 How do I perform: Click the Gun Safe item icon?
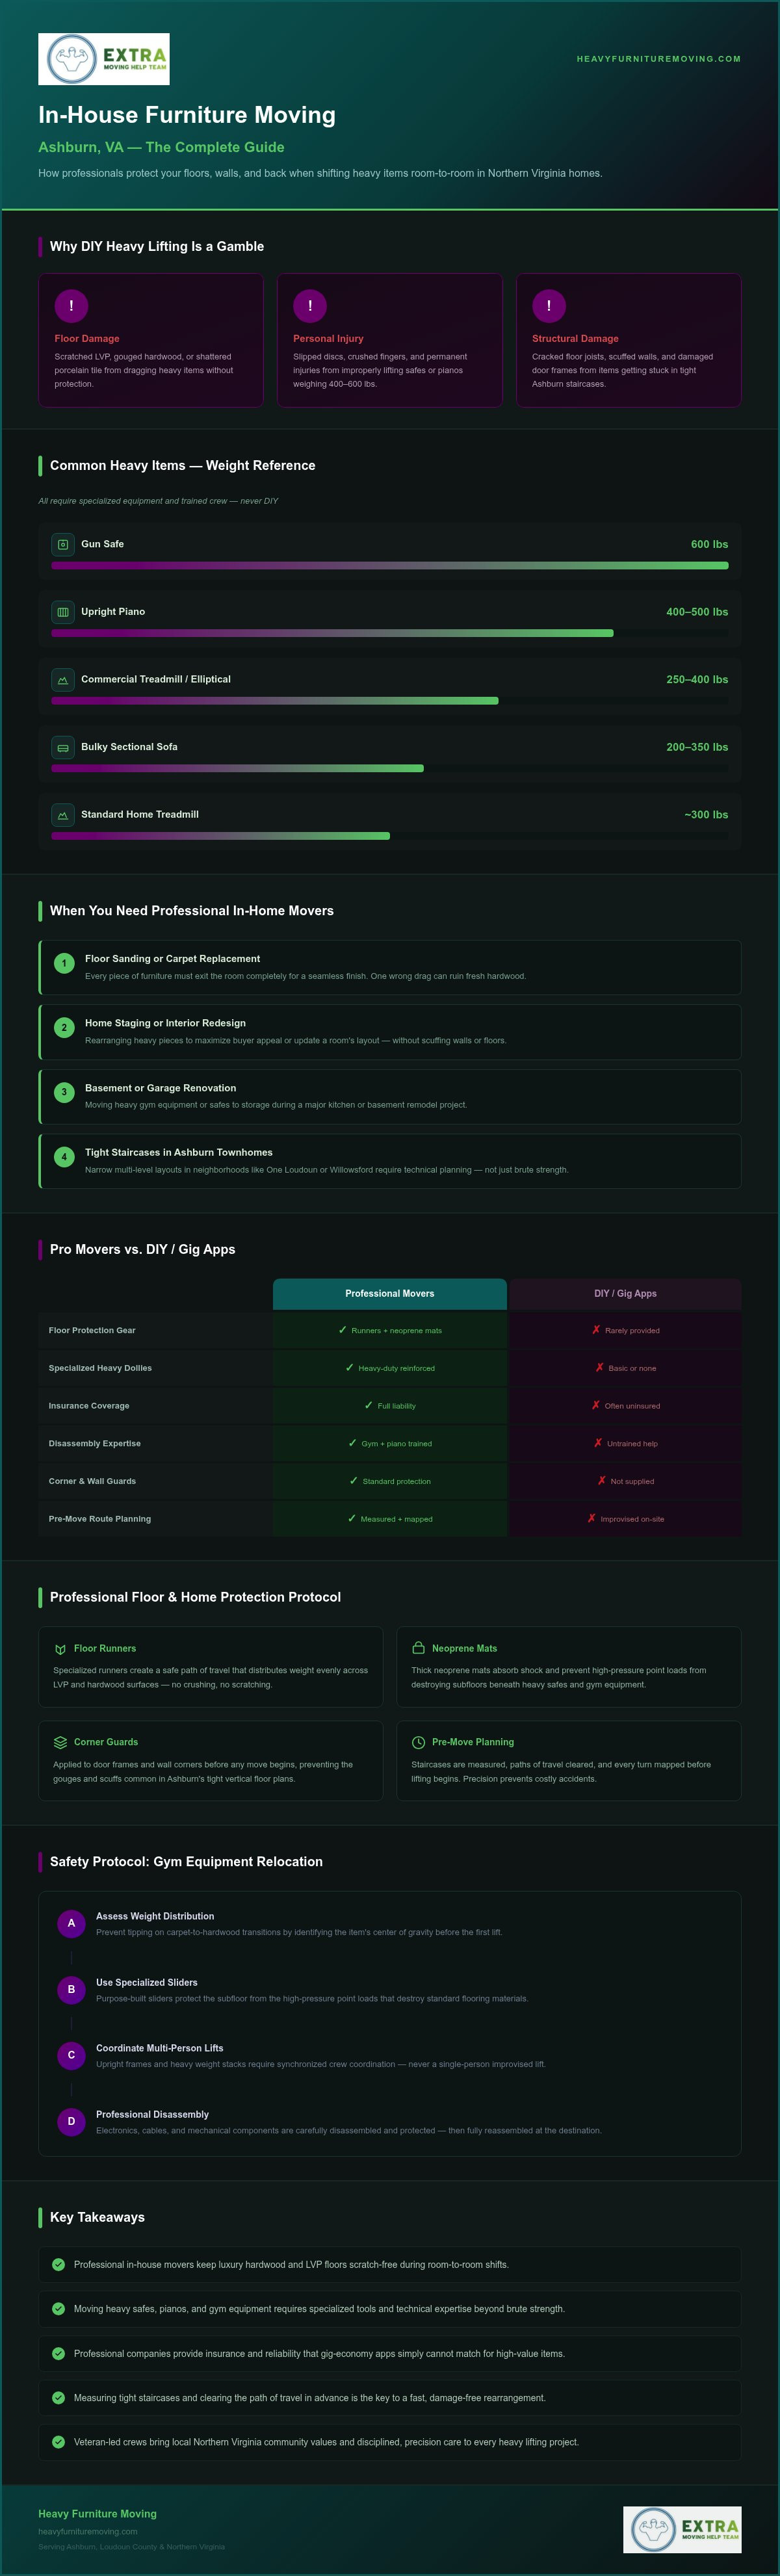tap(63, 544)
